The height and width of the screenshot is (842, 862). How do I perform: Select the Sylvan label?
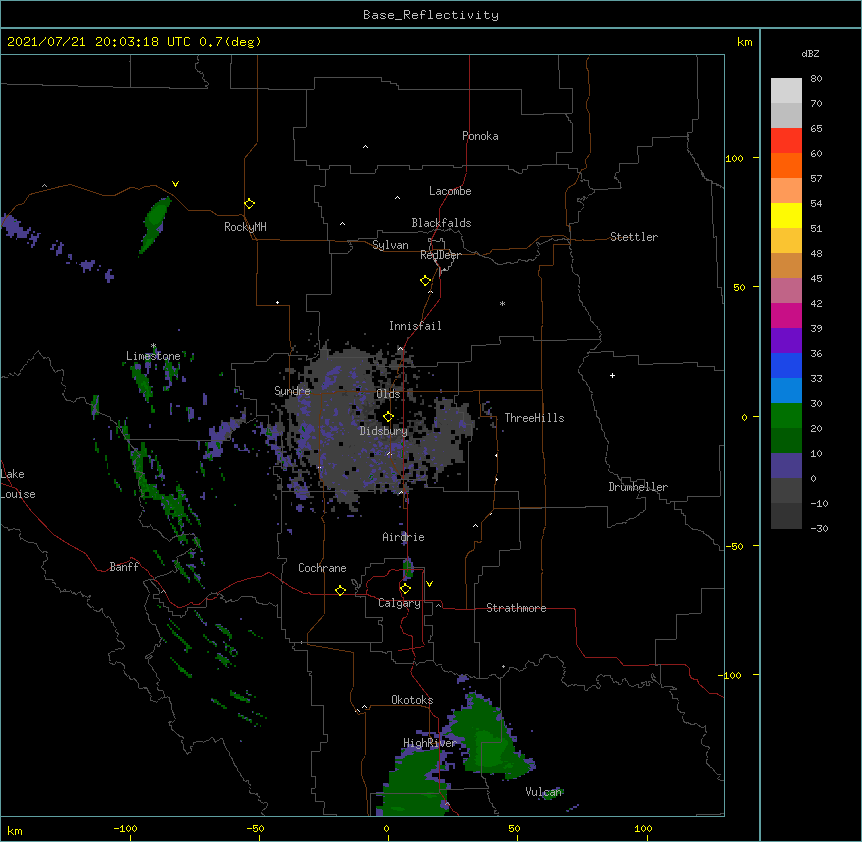click(390, 245)
